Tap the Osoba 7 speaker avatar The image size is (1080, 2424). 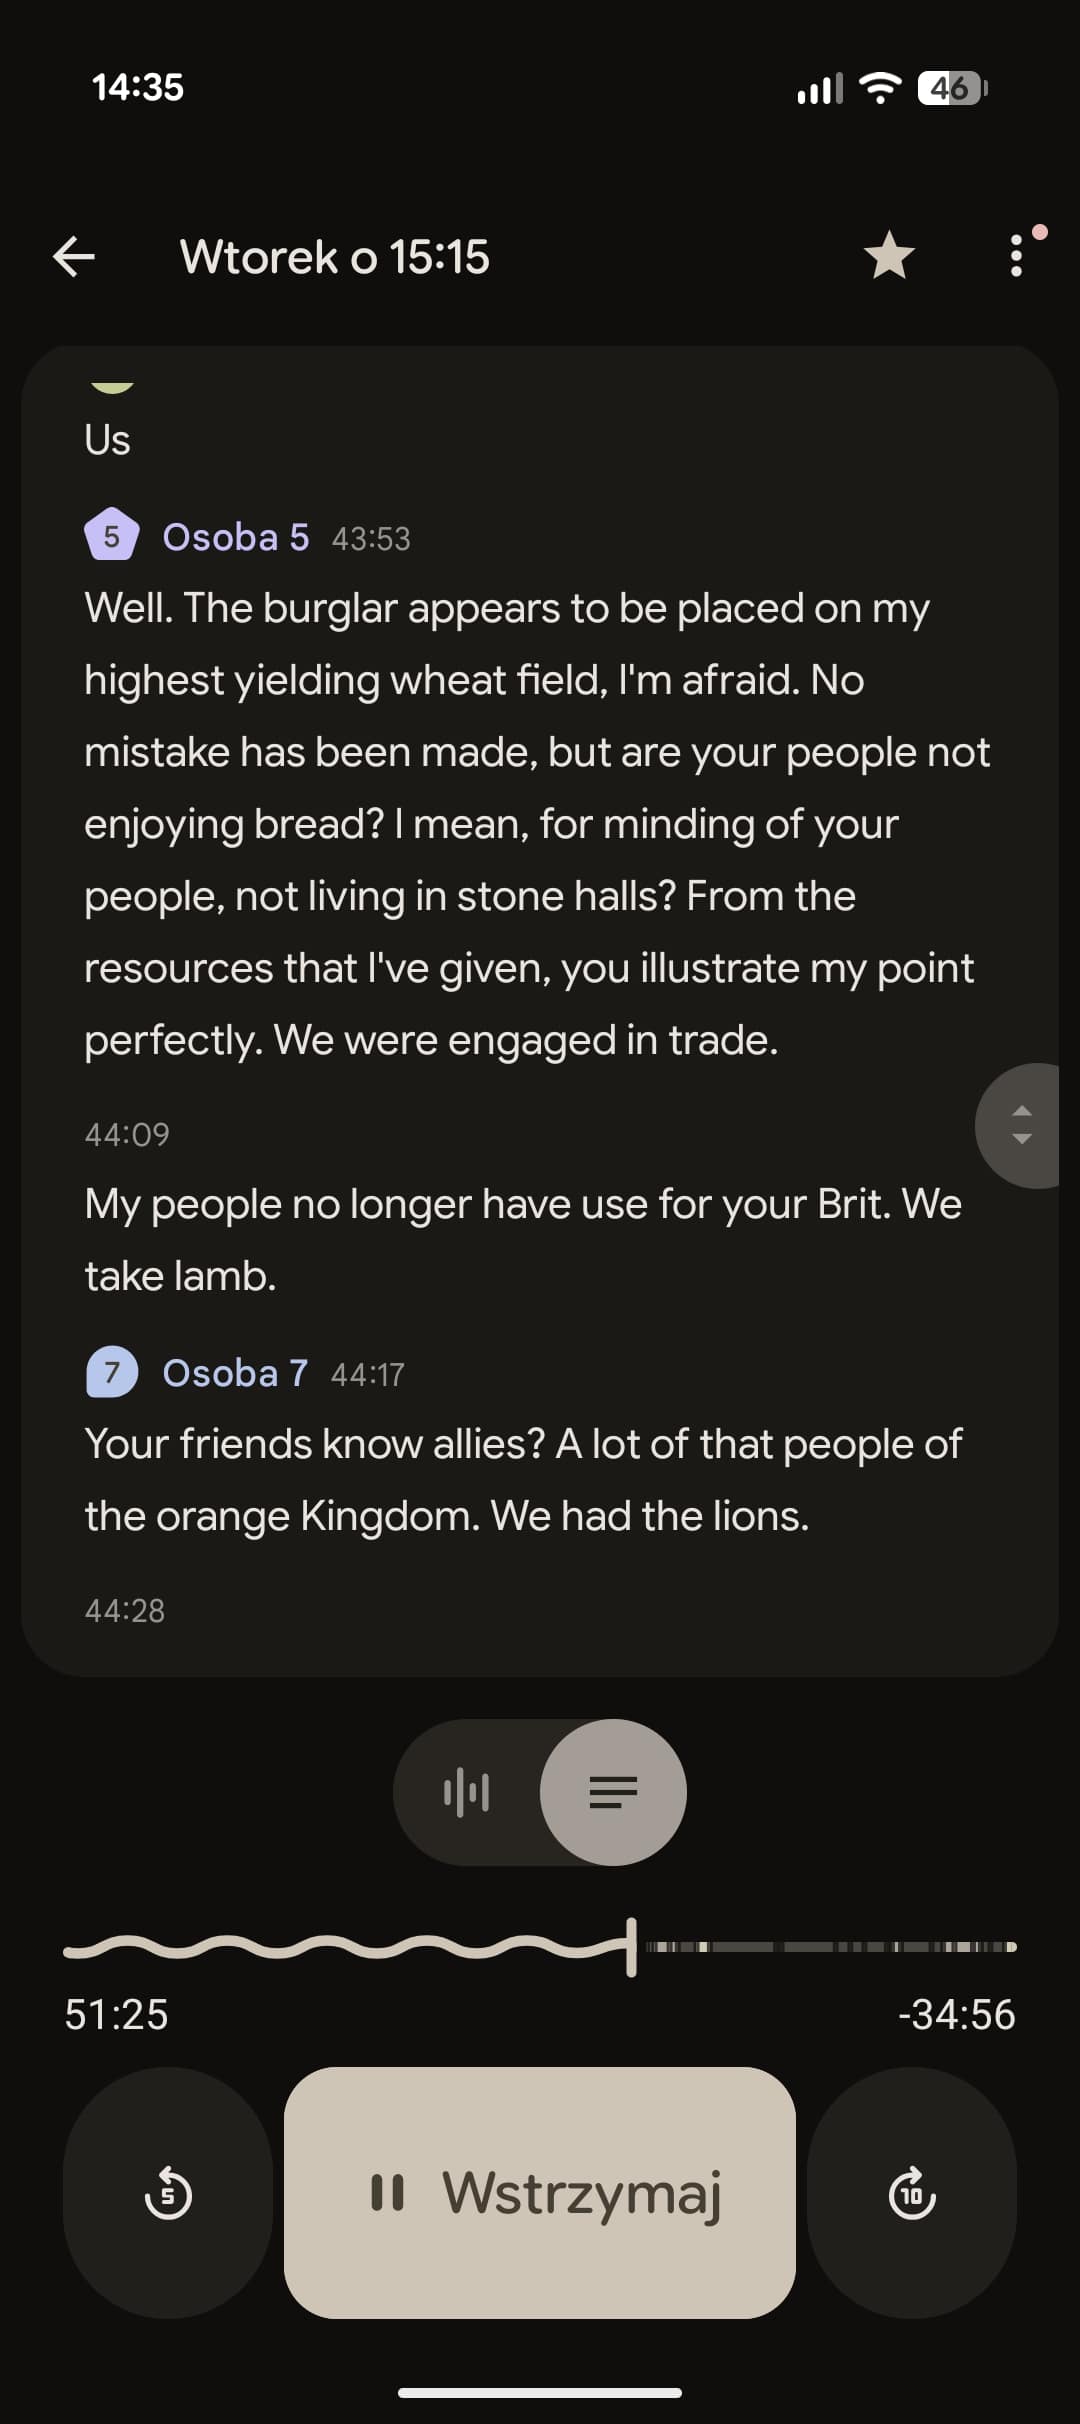coord(111,1372)
